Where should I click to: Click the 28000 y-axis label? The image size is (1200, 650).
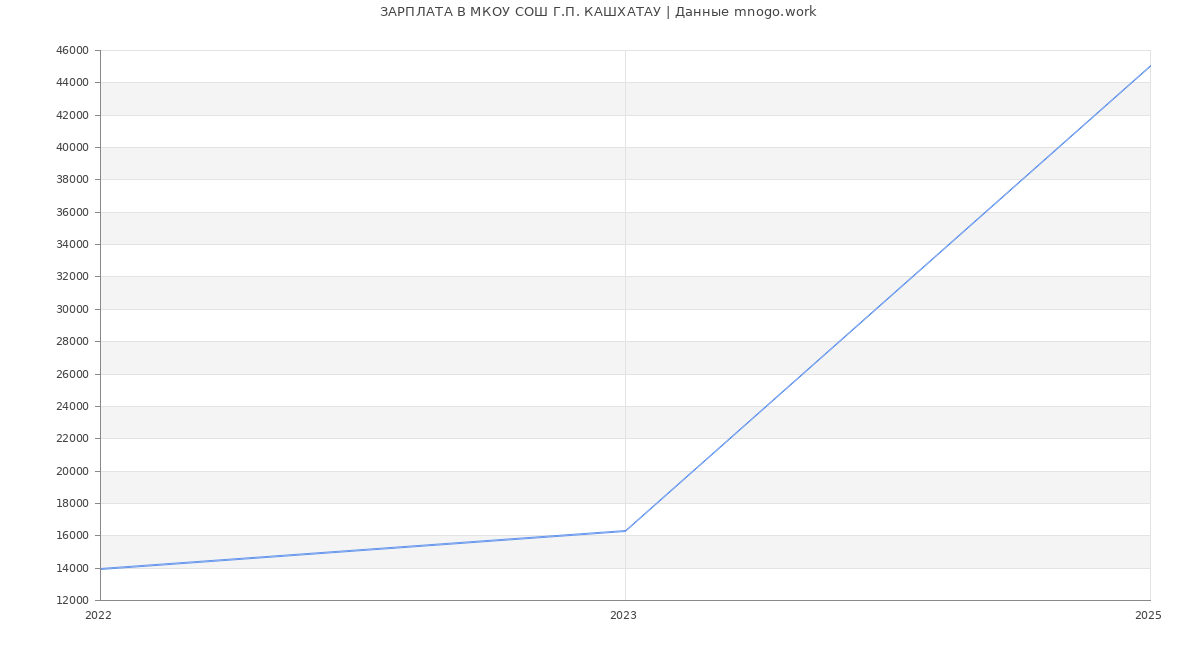click(x=72, y=342)
